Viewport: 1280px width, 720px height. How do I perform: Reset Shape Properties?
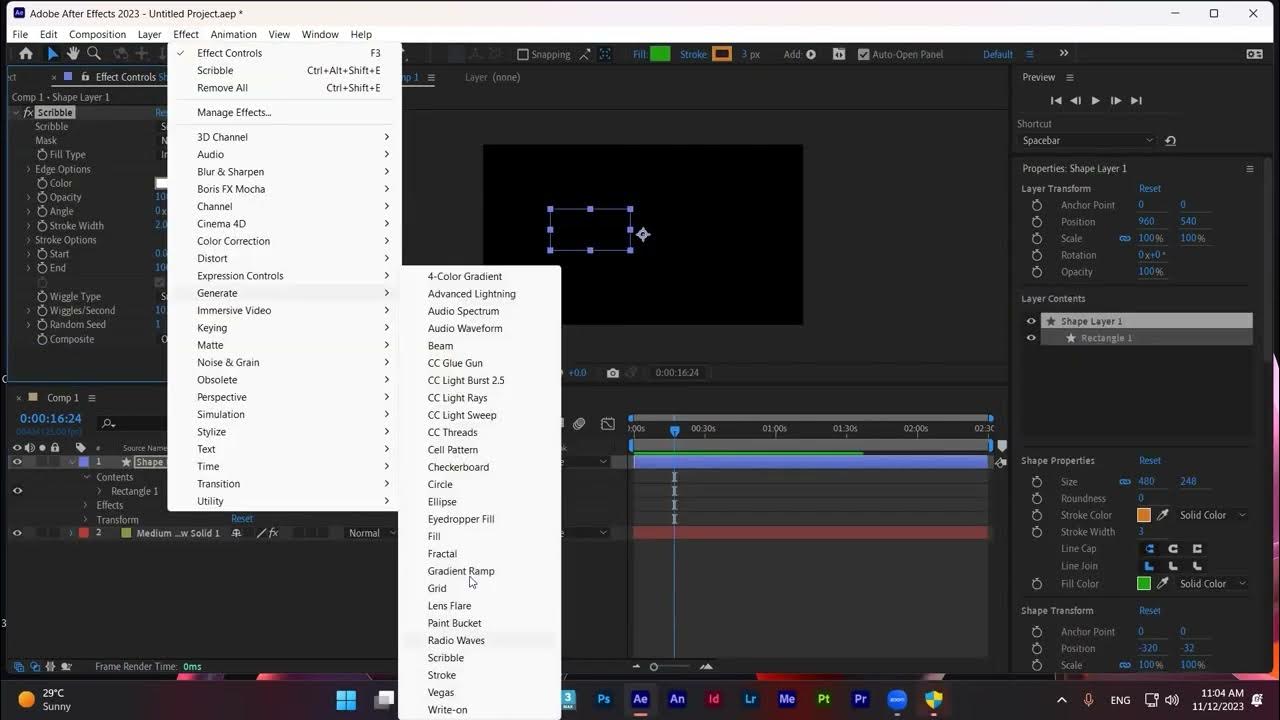(1150, 461)
